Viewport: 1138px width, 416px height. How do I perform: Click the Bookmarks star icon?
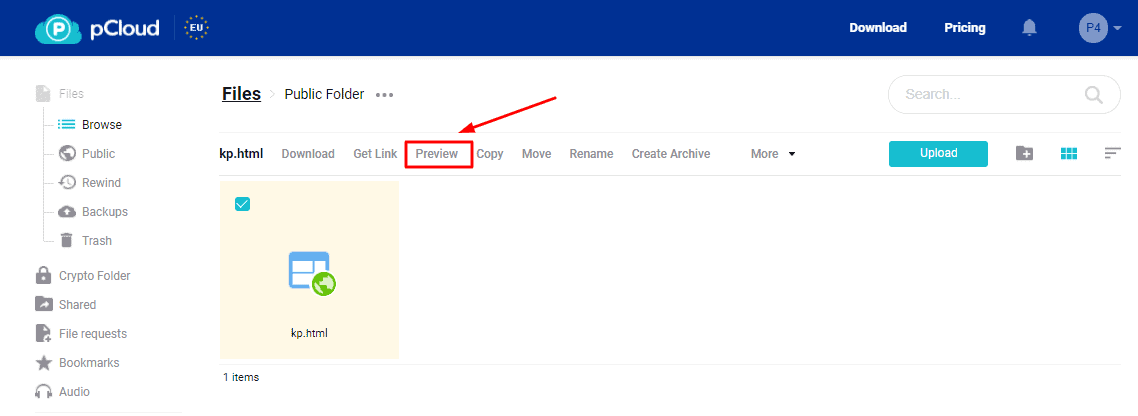point(44,362)
